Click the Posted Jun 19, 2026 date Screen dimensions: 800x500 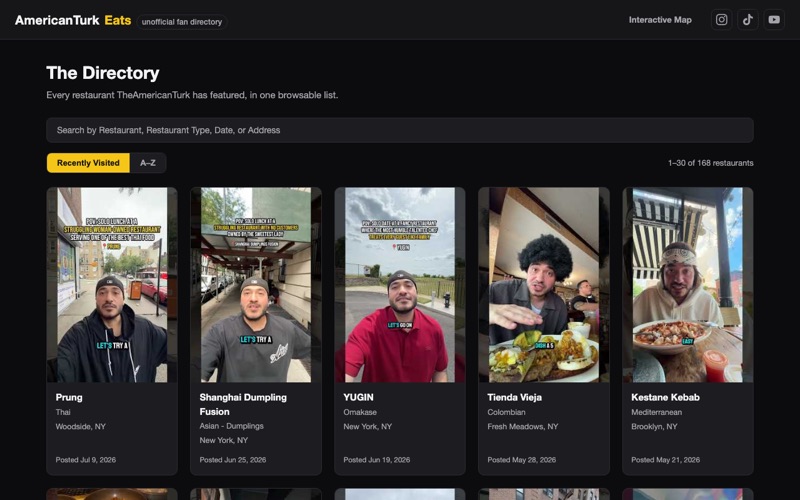click(377, 460)
